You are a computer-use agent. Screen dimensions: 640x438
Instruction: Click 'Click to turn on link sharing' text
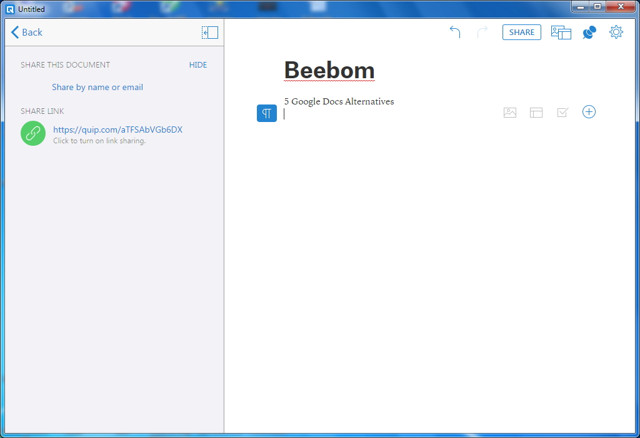point(99,141)
